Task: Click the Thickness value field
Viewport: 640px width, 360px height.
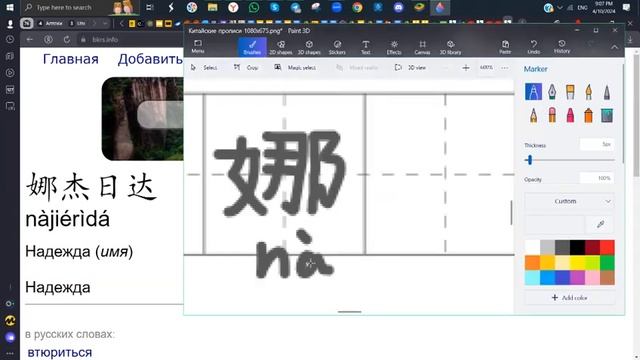Action: tap(597, 144)
